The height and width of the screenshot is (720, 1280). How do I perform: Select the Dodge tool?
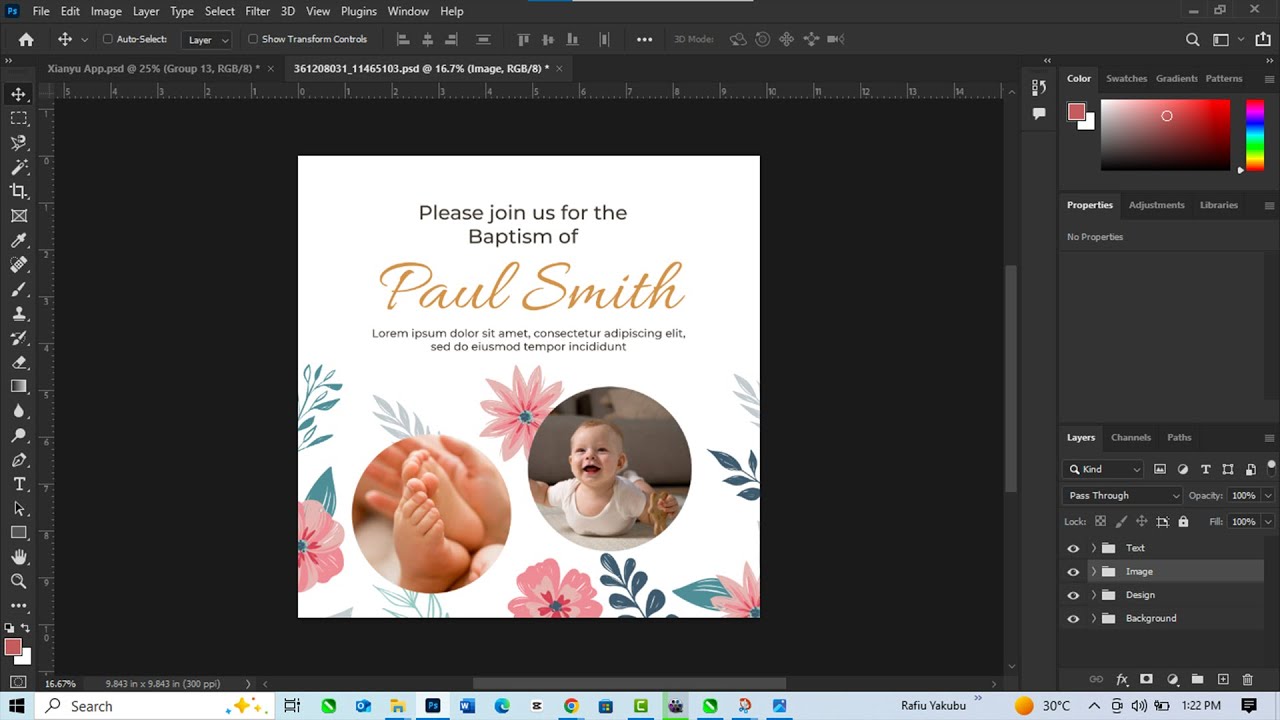19,435
